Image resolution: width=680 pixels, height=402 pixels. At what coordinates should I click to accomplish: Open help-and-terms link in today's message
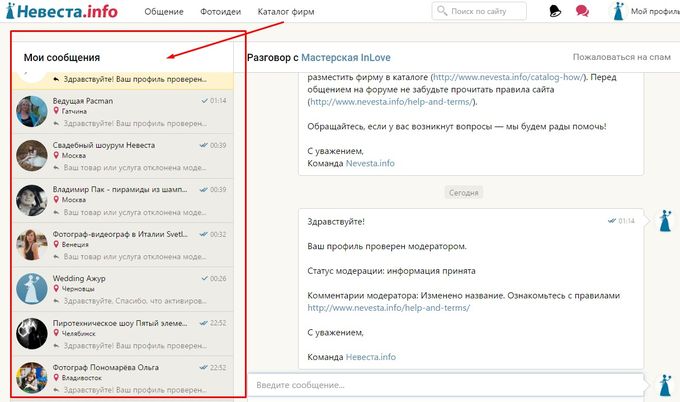[389, 308]
